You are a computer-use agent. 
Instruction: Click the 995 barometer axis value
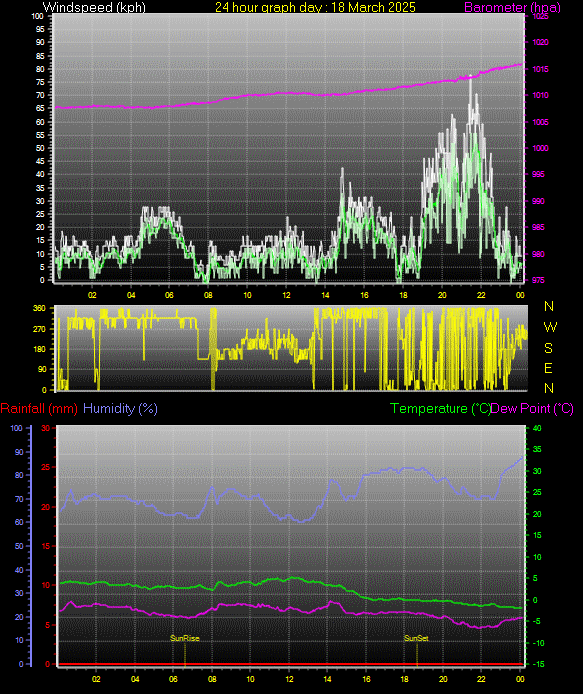click(x=538, y=174)
